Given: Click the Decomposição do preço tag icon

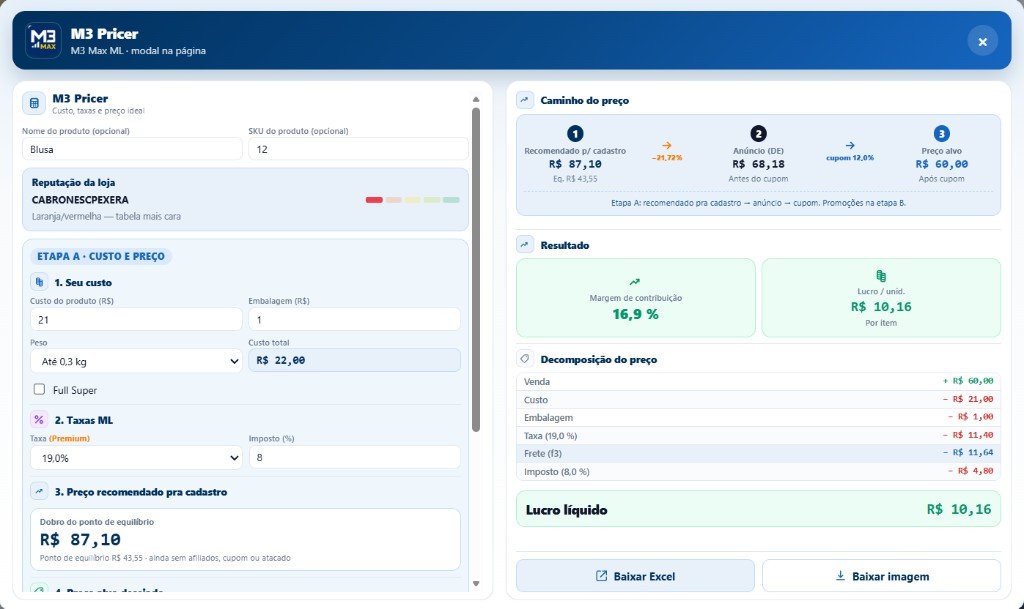Looking at the screenshot, I should point(524,359).
